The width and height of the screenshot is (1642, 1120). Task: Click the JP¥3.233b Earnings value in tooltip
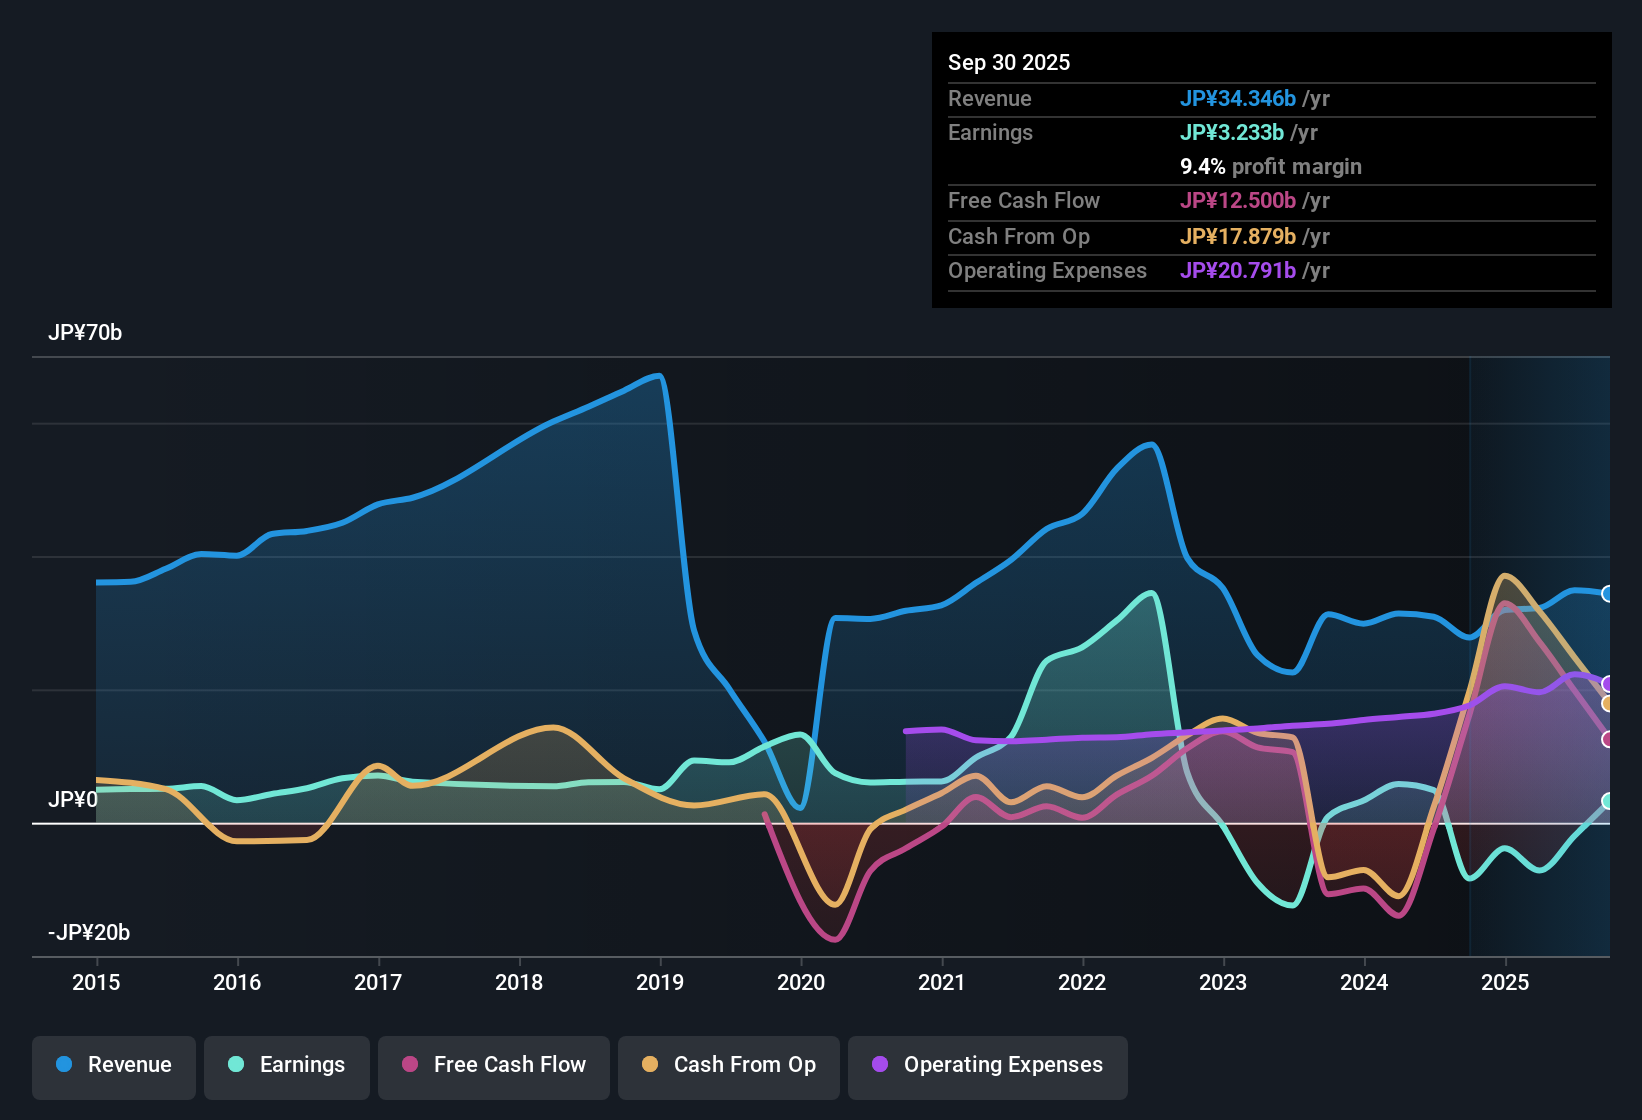[x=1233, y=132]
